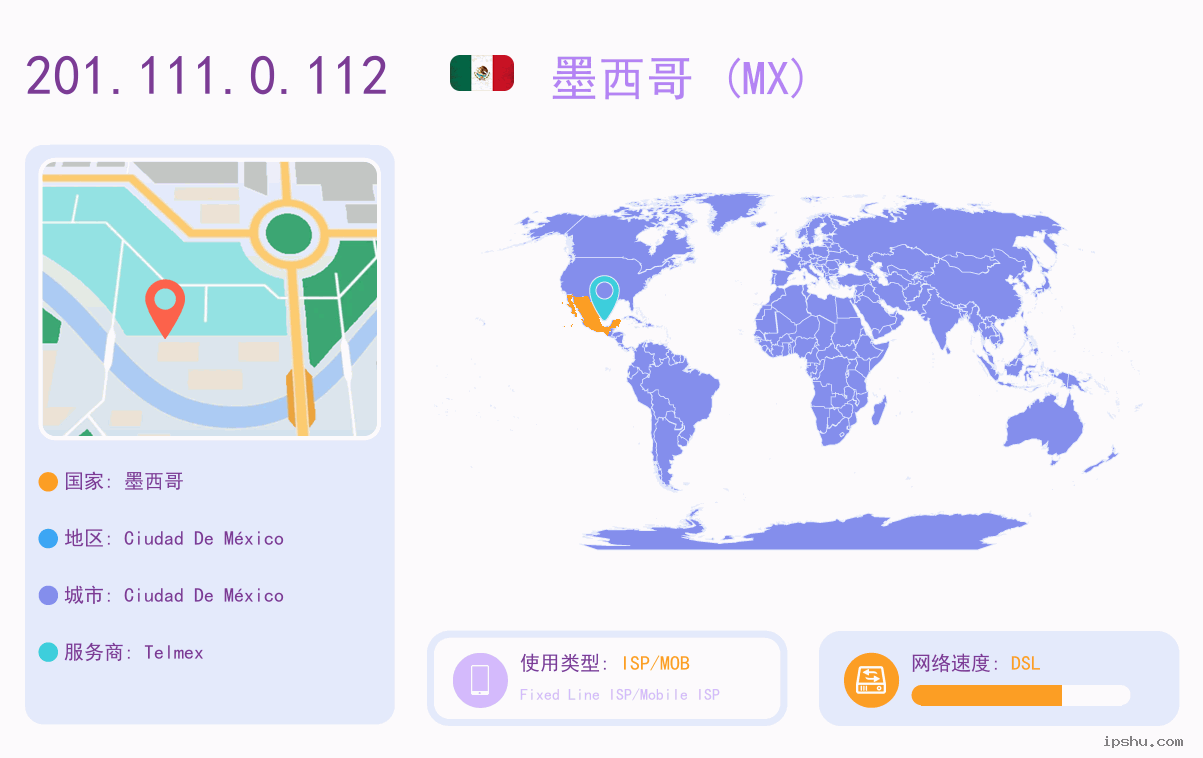1203x758 pixels.
Task: Click the IP address 201.111.0.112
Action: click(x=207, y=76)
